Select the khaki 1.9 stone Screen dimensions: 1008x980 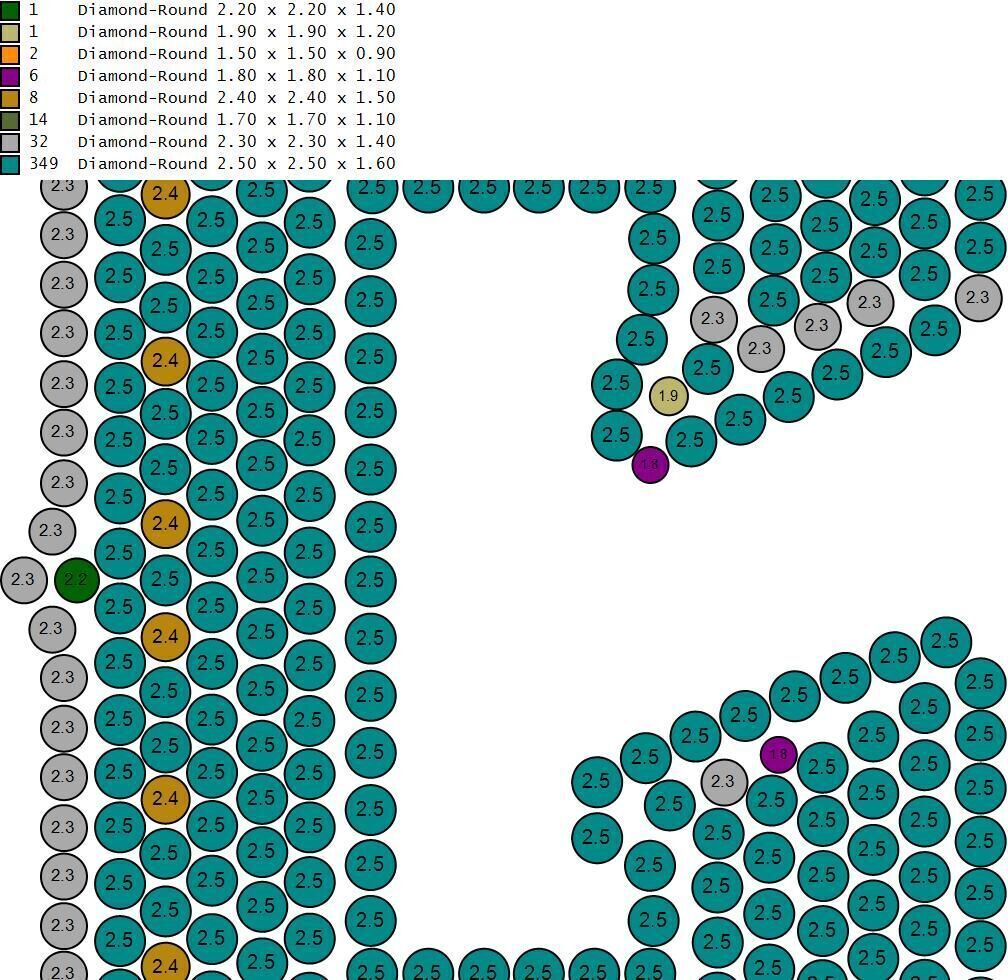click(669, 396)
